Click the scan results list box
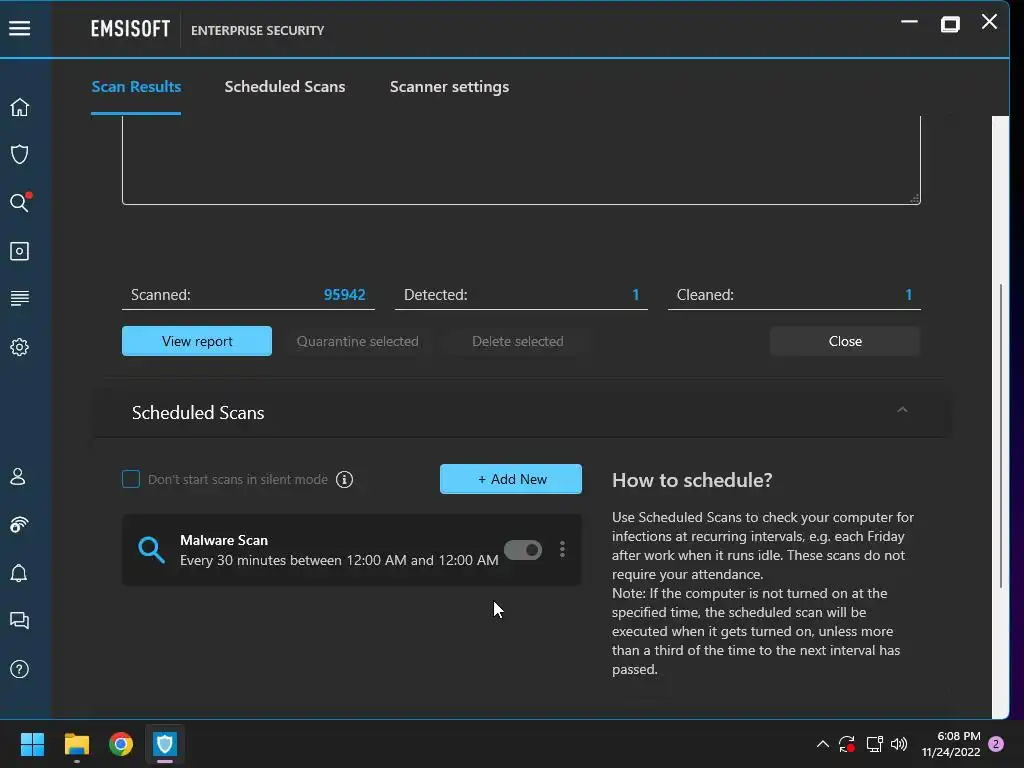 point(521,160)
